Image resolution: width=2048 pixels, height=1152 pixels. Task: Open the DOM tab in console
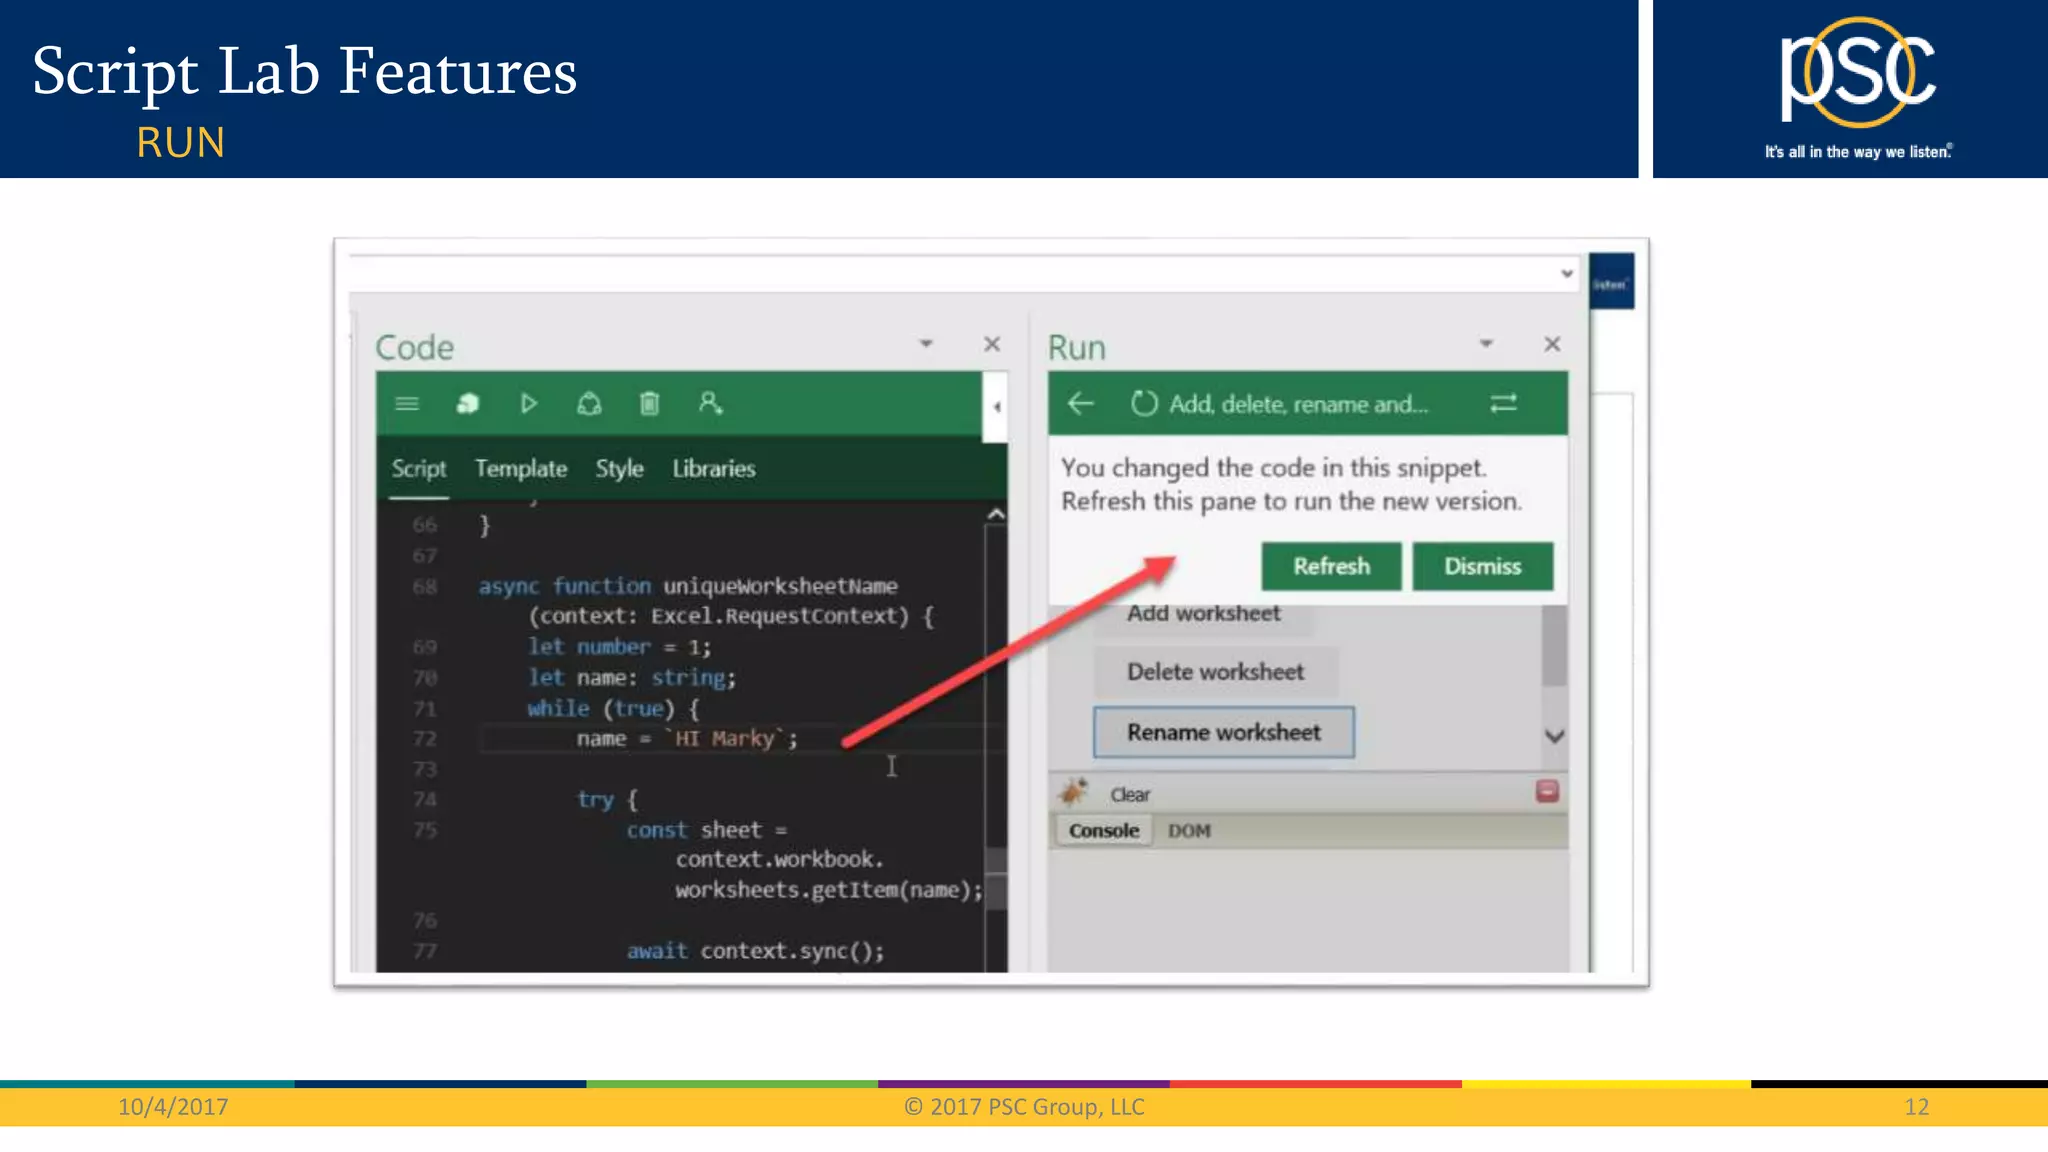tap(1189, 831)
